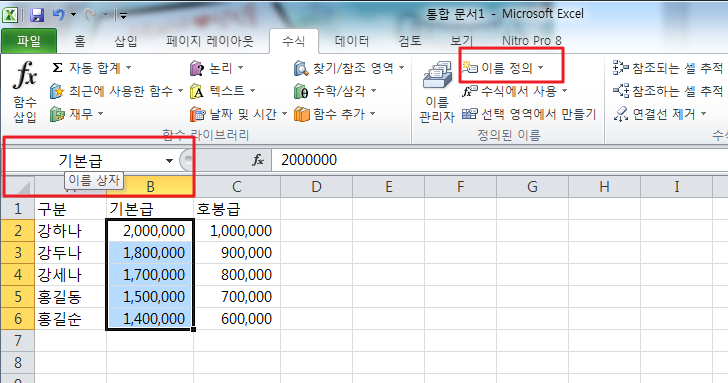Viewport: 728px width, 383px height.
Task: Select row 2 header
Action: click(18, 230)
